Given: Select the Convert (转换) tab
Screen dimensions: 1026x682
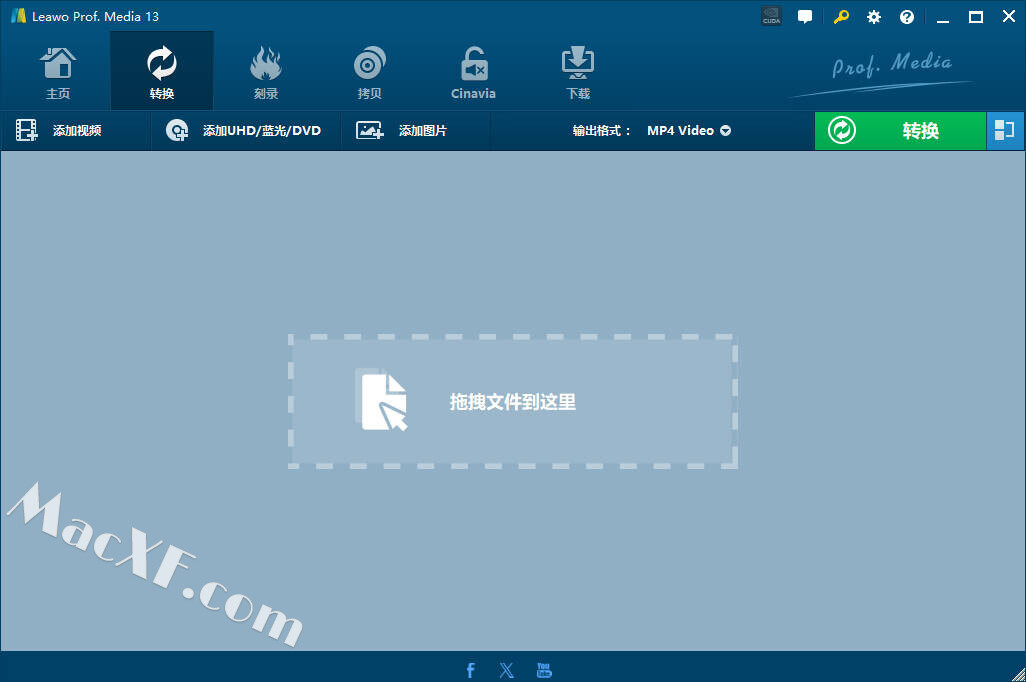Looking at the screenshot, I should (162, 72).
